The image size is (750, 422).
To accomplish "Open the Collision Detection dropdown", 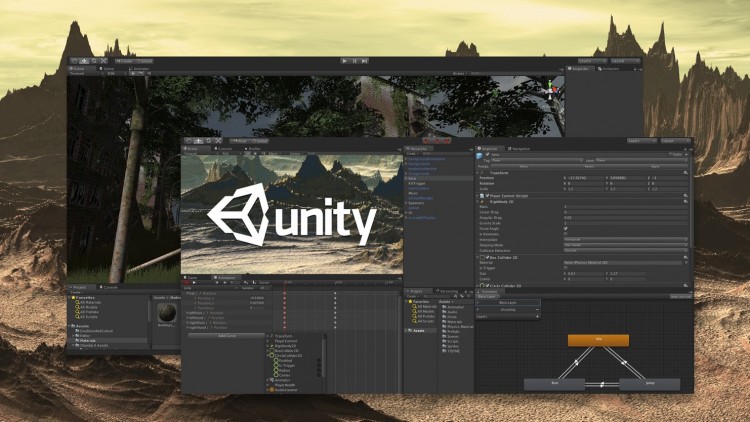I will [625, 251].
